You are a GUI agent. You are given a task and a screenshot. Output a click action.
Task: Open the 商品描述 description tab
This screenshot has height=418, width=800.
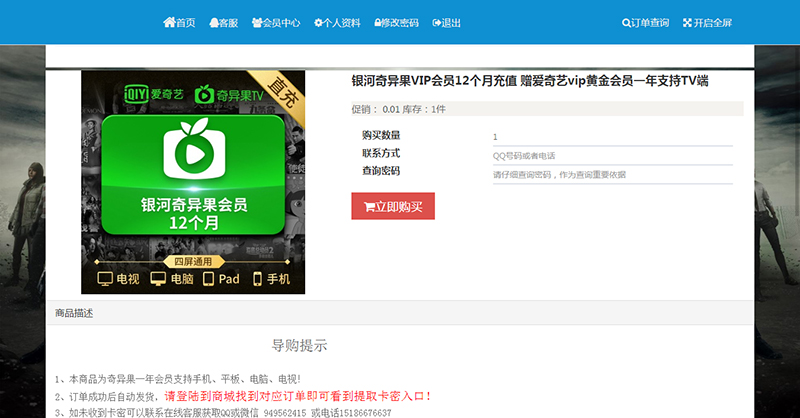pyautogui.click(x=74, y=313)
